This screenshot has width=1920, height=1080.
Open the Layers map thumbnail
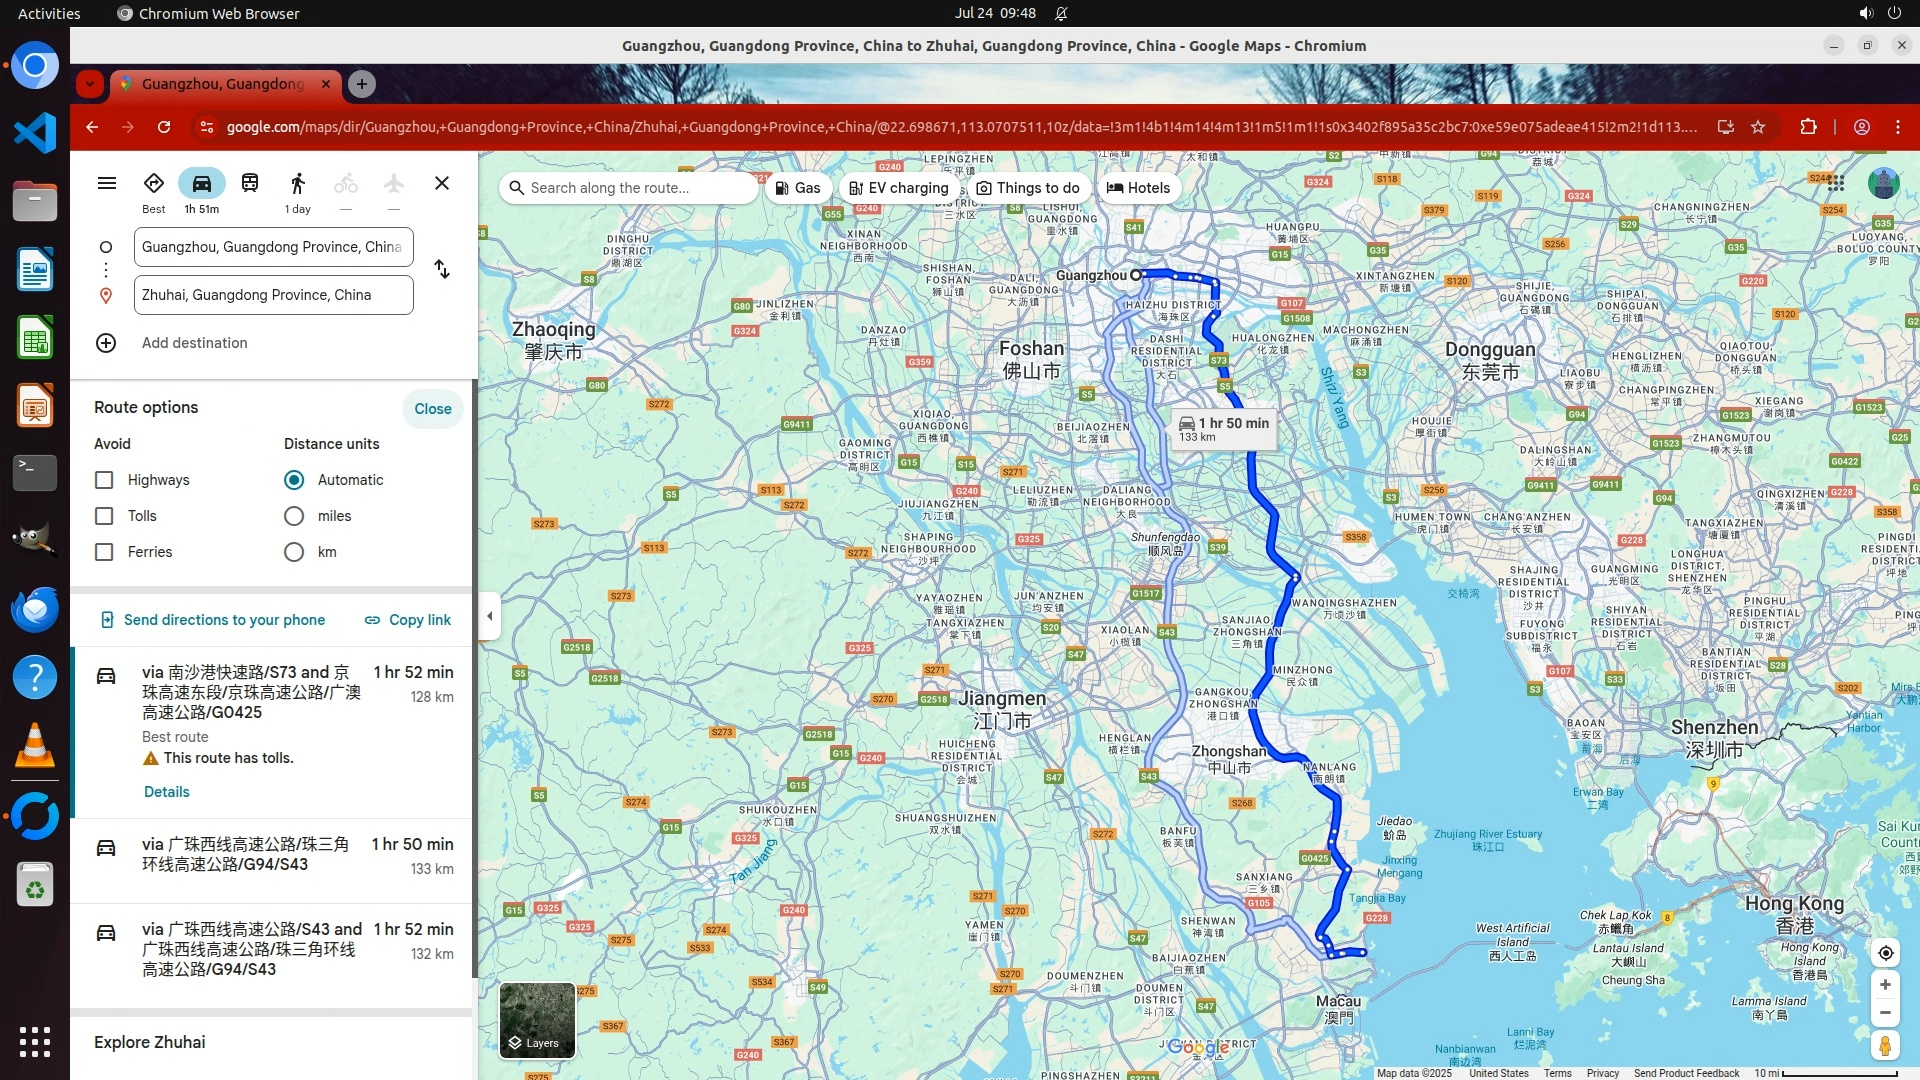pyautogui.click(x=537, y=1020)
